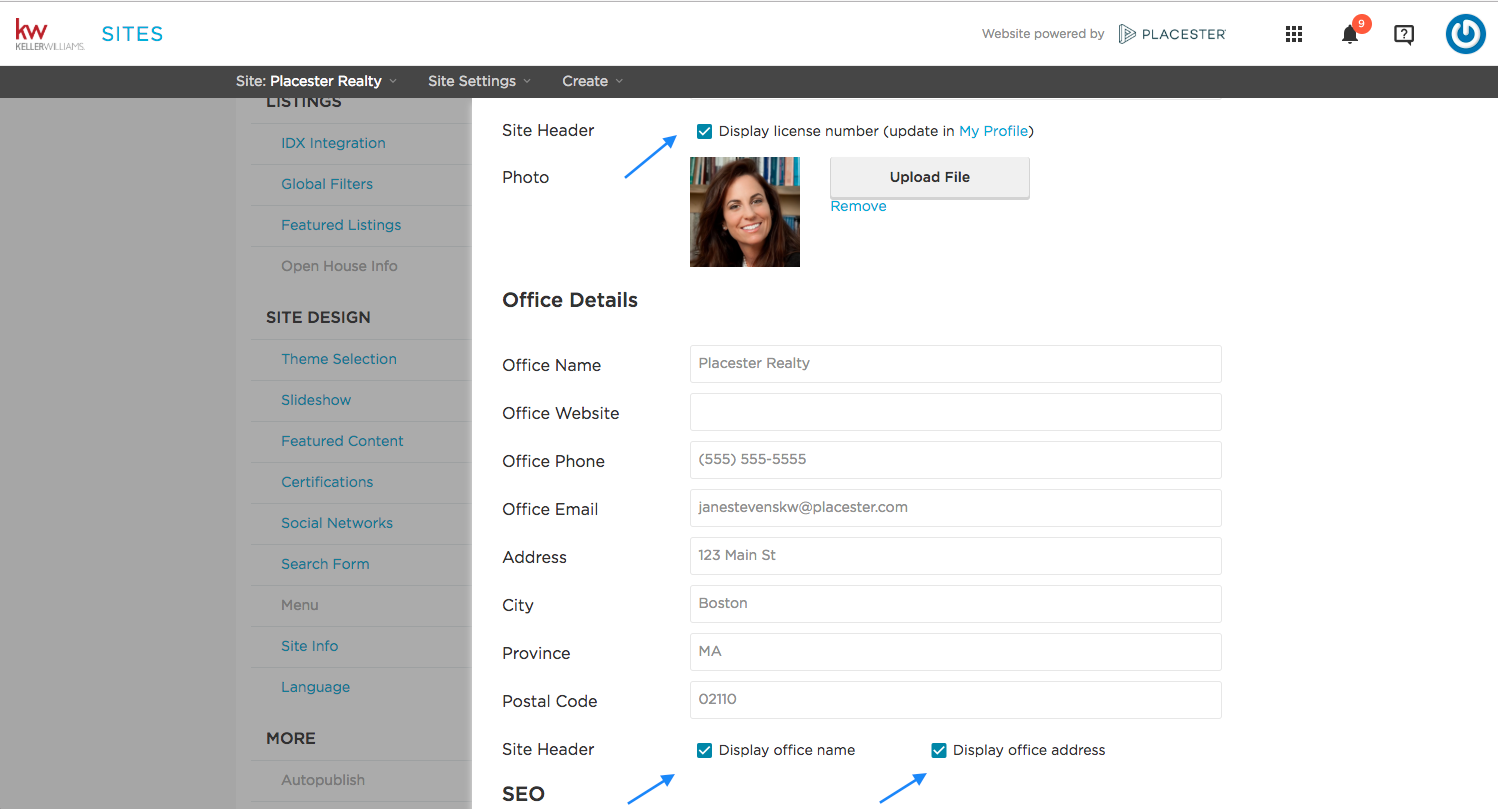This screenshot has width=1498, height=809.
Task: Click the Address field with 123 Main St
Action: point(956,556)
